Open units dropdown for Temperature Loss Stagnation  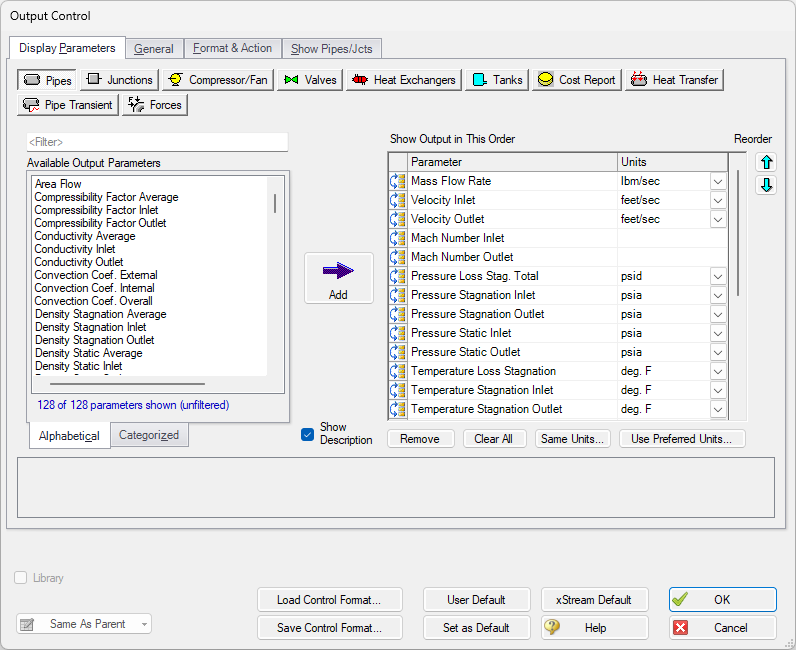(x=717, y=371)
